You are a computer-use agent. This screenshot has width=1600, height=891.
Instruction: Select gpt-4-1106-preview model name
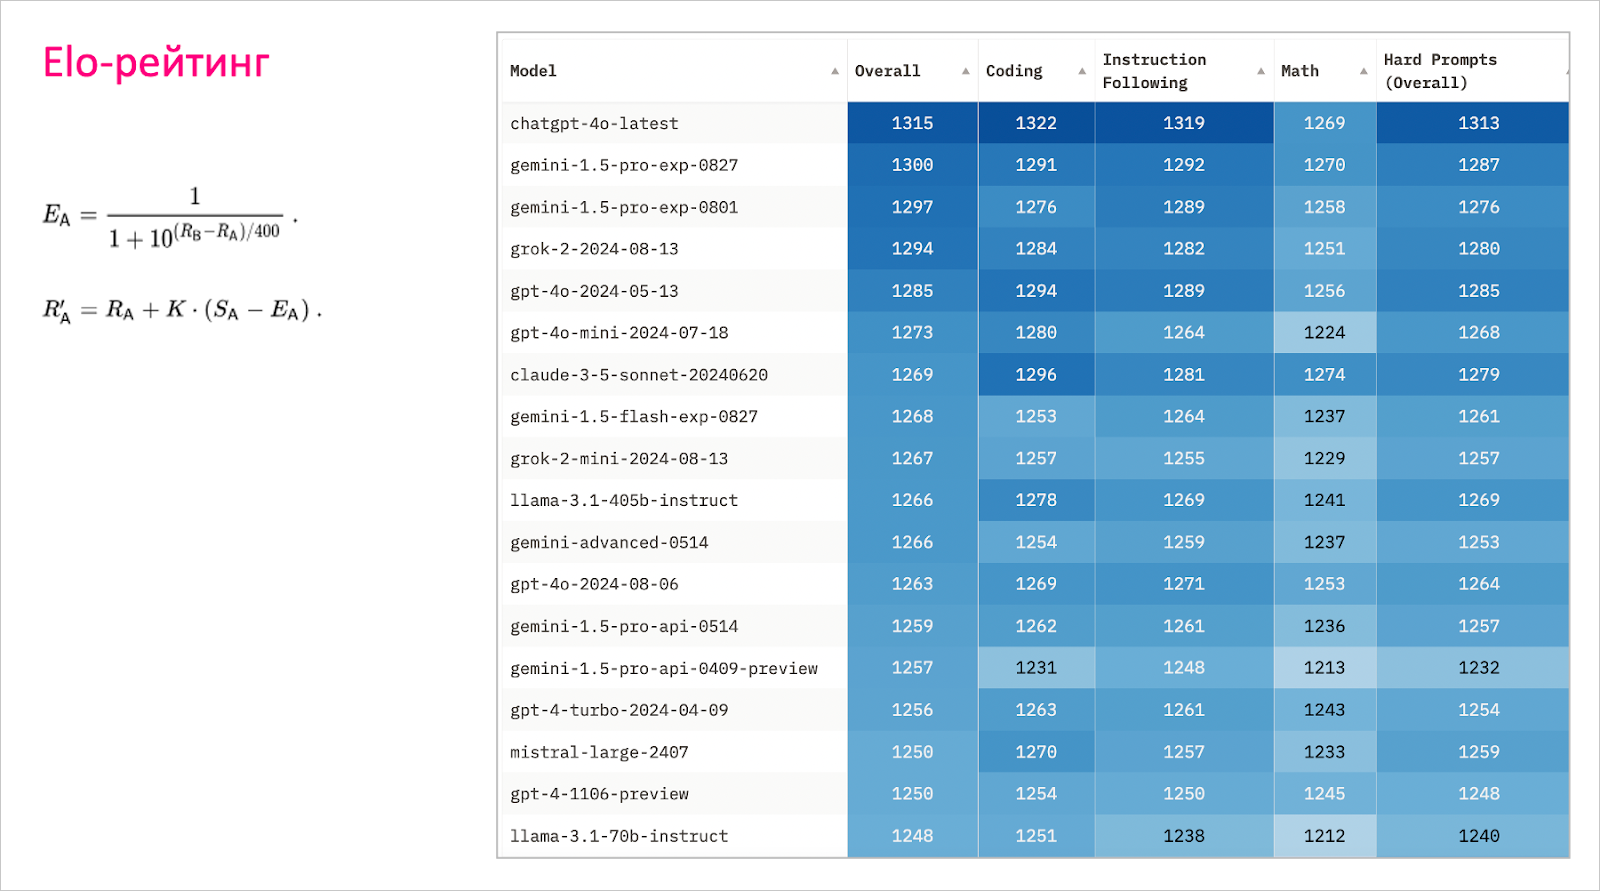pyautogui.click(x=599, y=794)
